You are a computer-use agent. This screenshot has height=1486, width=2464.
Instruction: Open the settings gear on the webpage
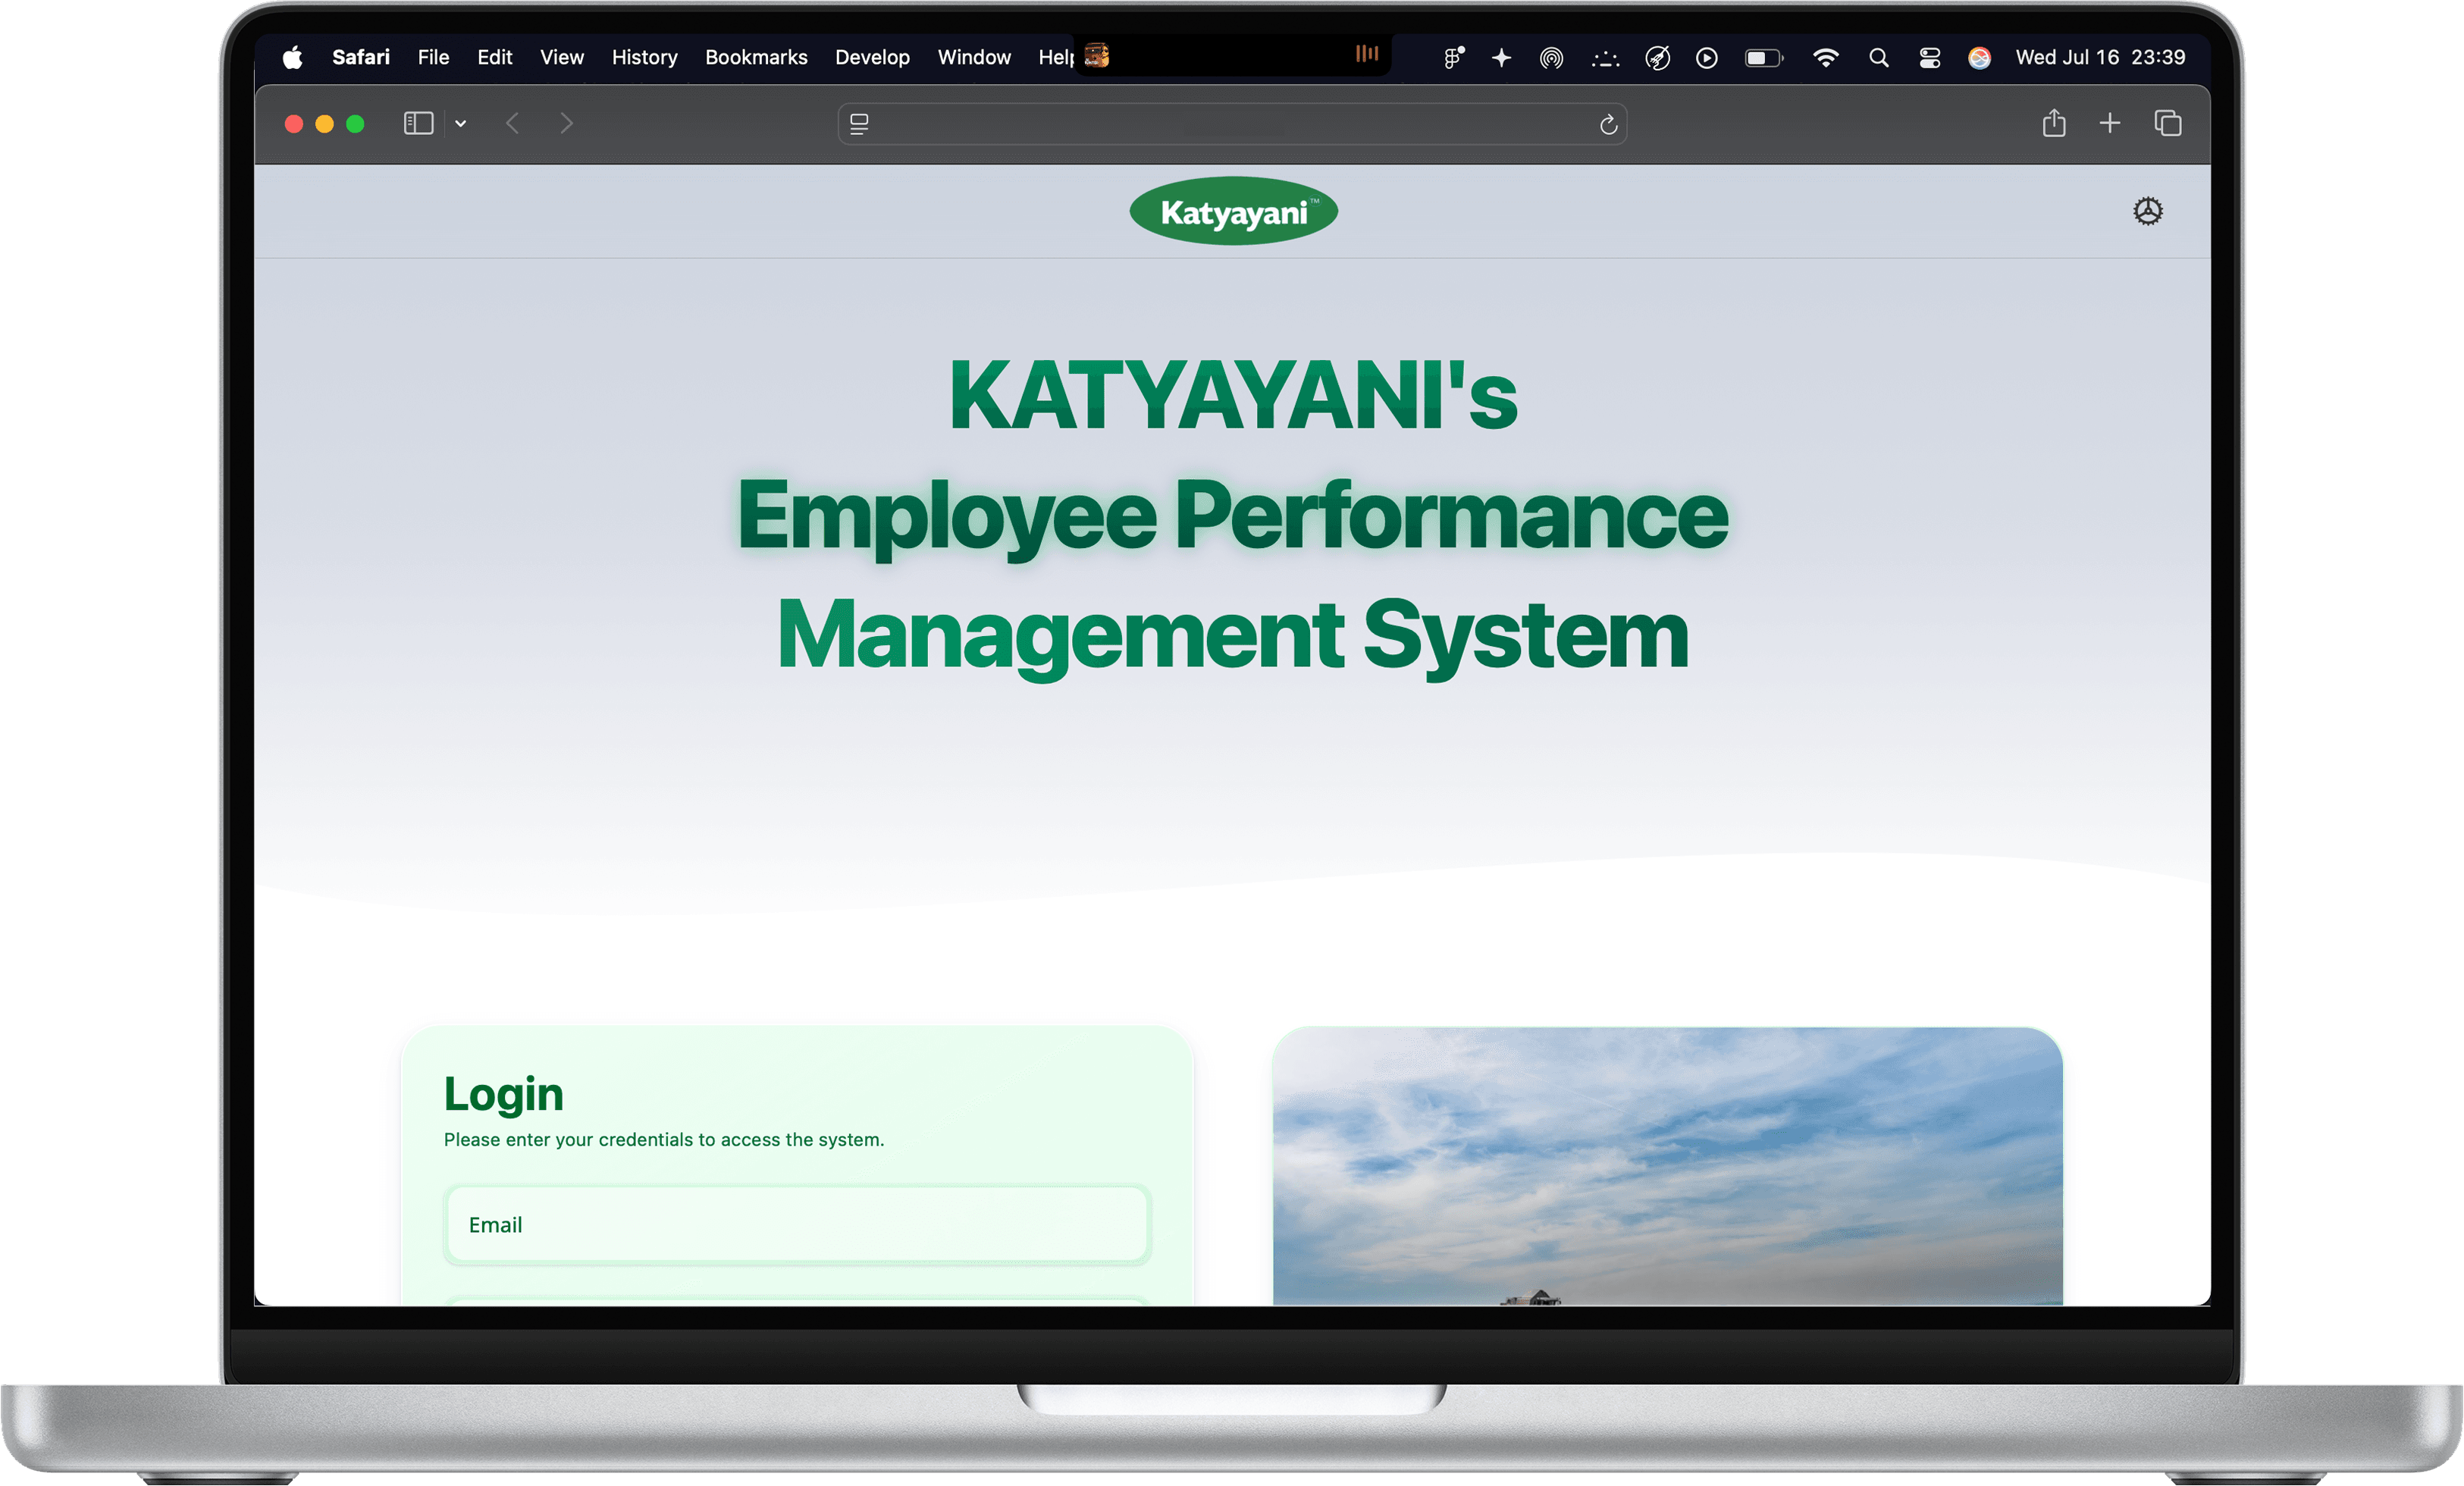pos(2147,211)
